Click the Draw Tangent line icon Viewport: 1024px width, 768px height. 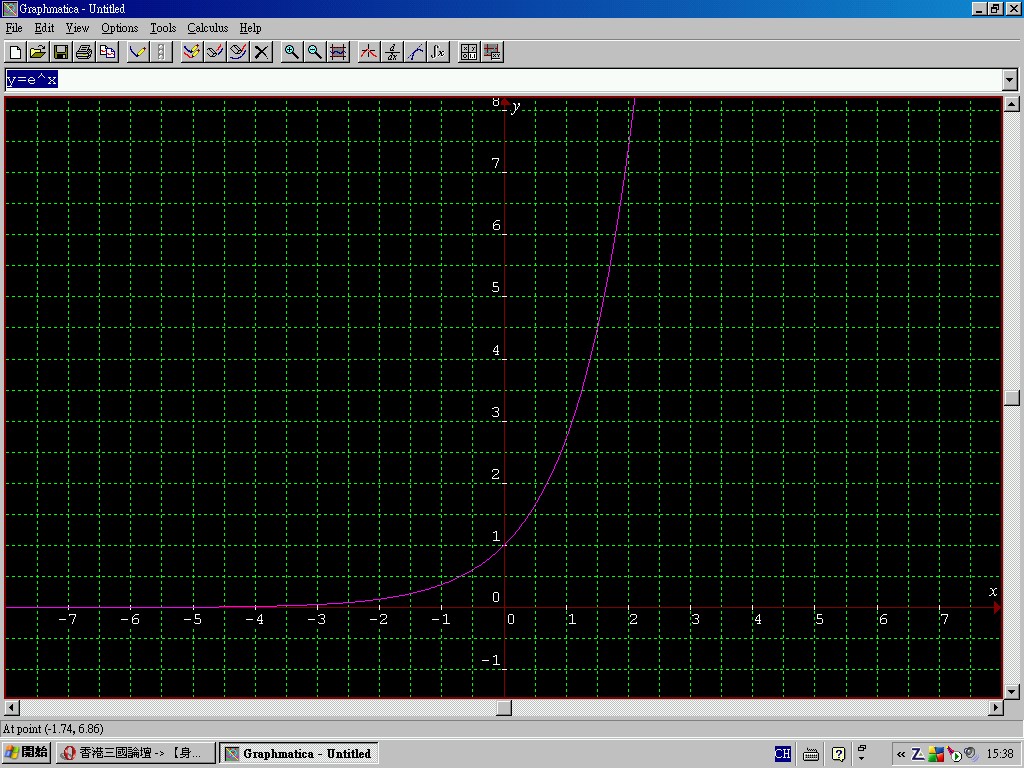click(415, 52)
